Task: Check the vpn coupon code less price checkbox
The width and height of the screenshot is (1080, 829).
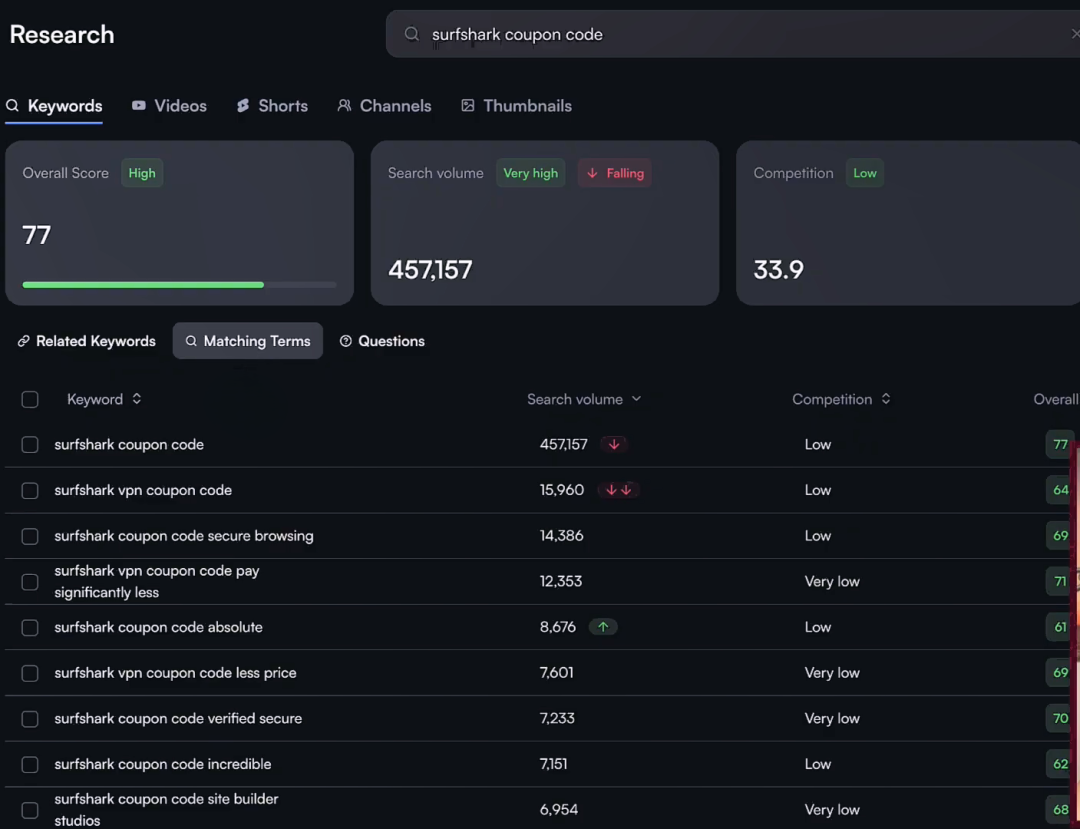Action: [x=30, y=673]
